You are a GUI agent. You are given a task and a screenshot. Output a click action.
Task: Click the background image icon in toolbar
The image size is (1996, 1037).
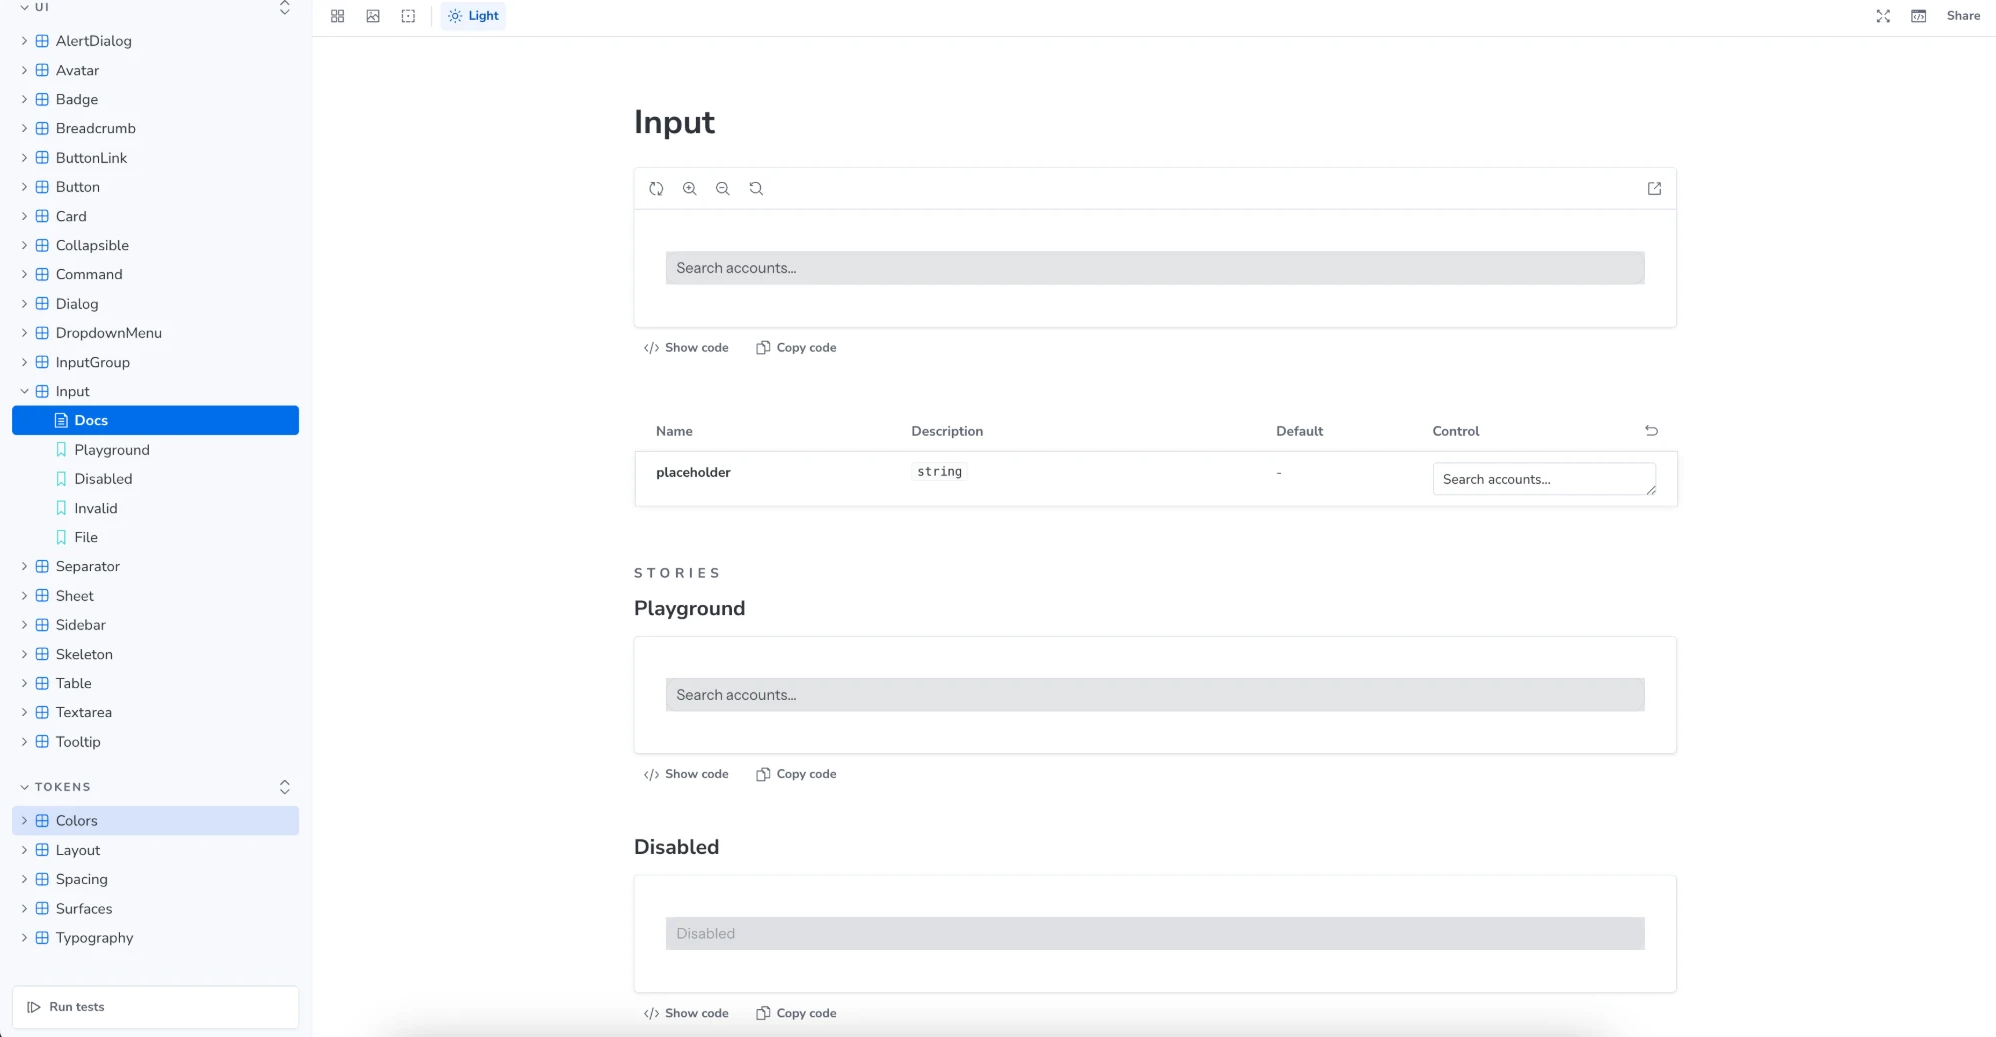[373, 16]
